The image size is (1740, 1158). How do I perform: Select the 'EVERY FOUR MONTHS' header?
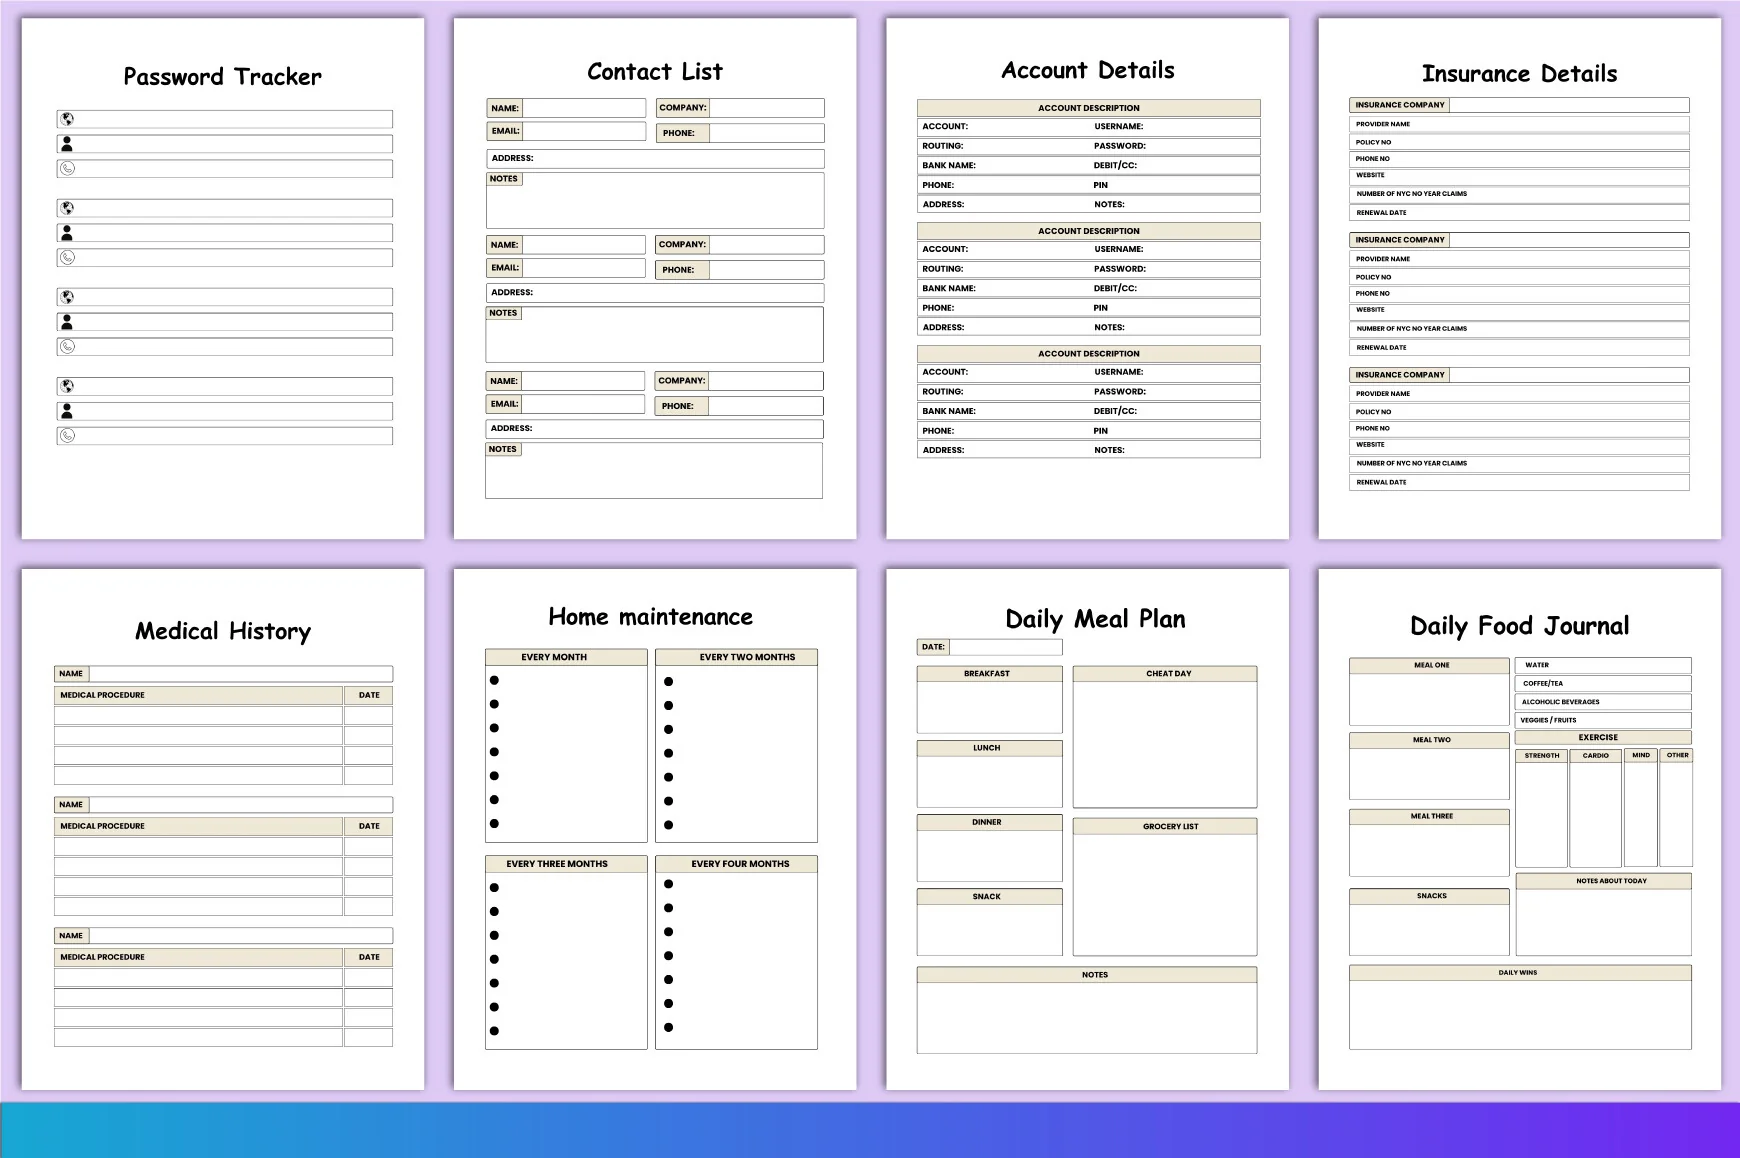(736, 864)
